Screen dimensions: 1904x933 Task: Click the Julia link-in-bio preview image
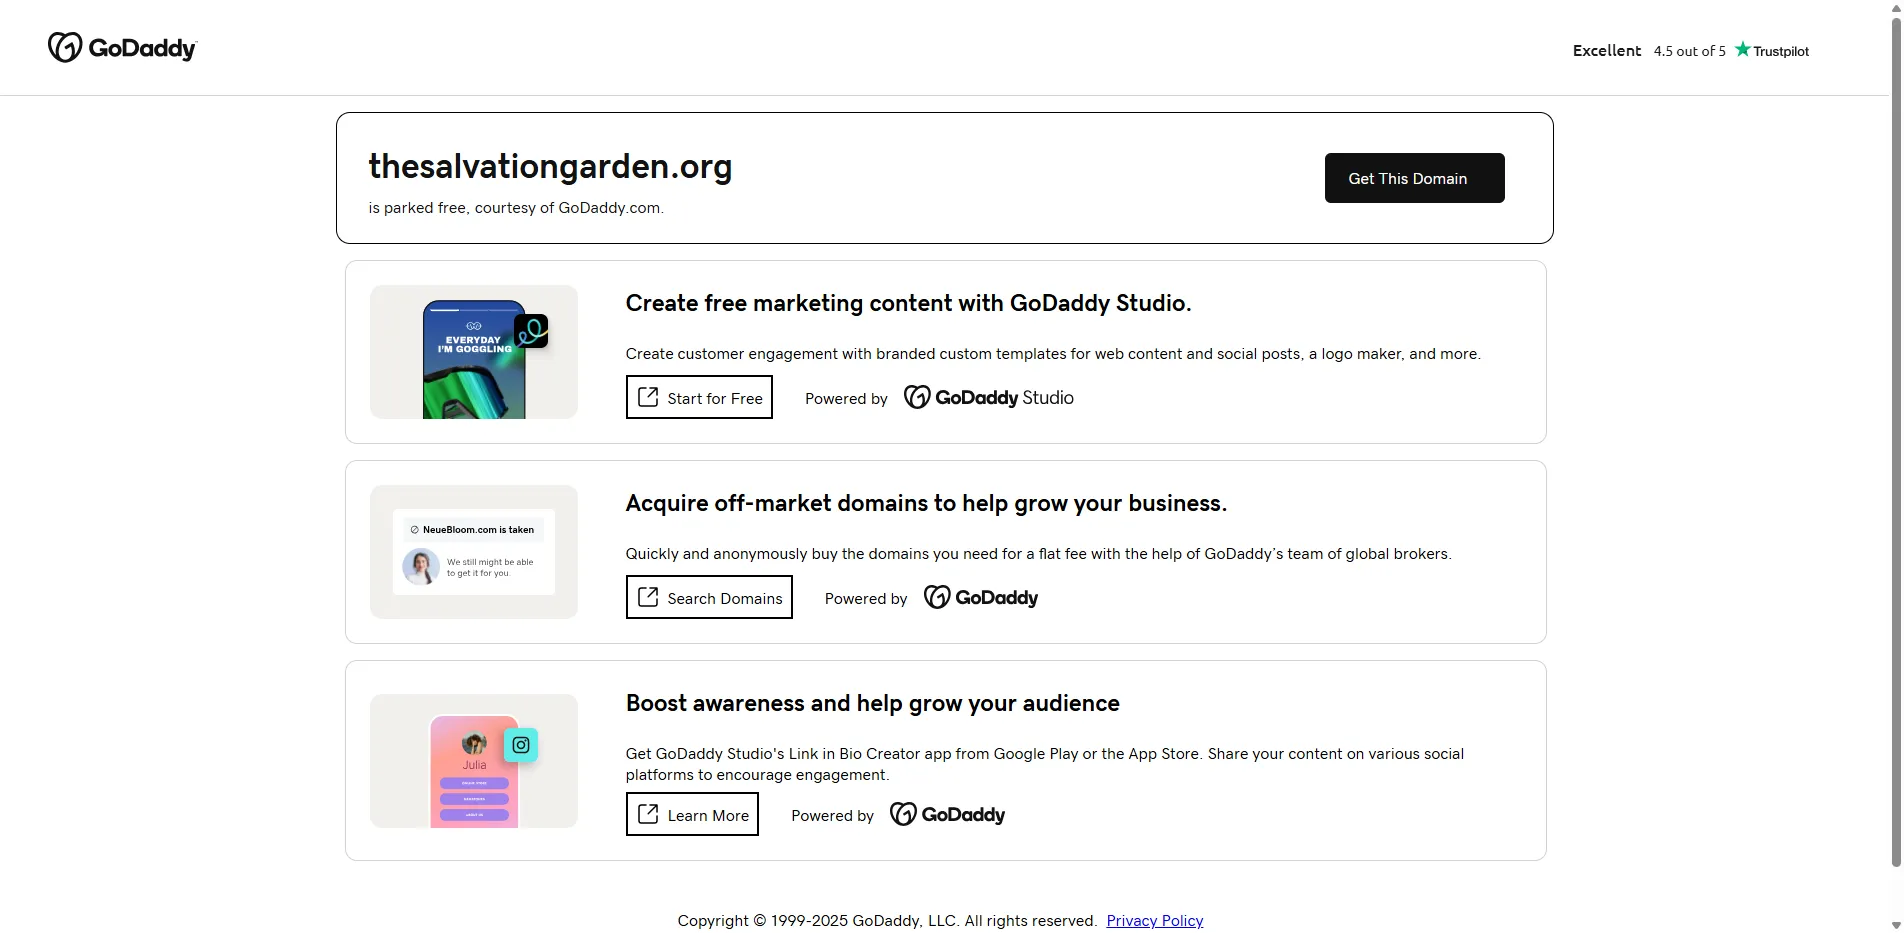click(473, 761)
